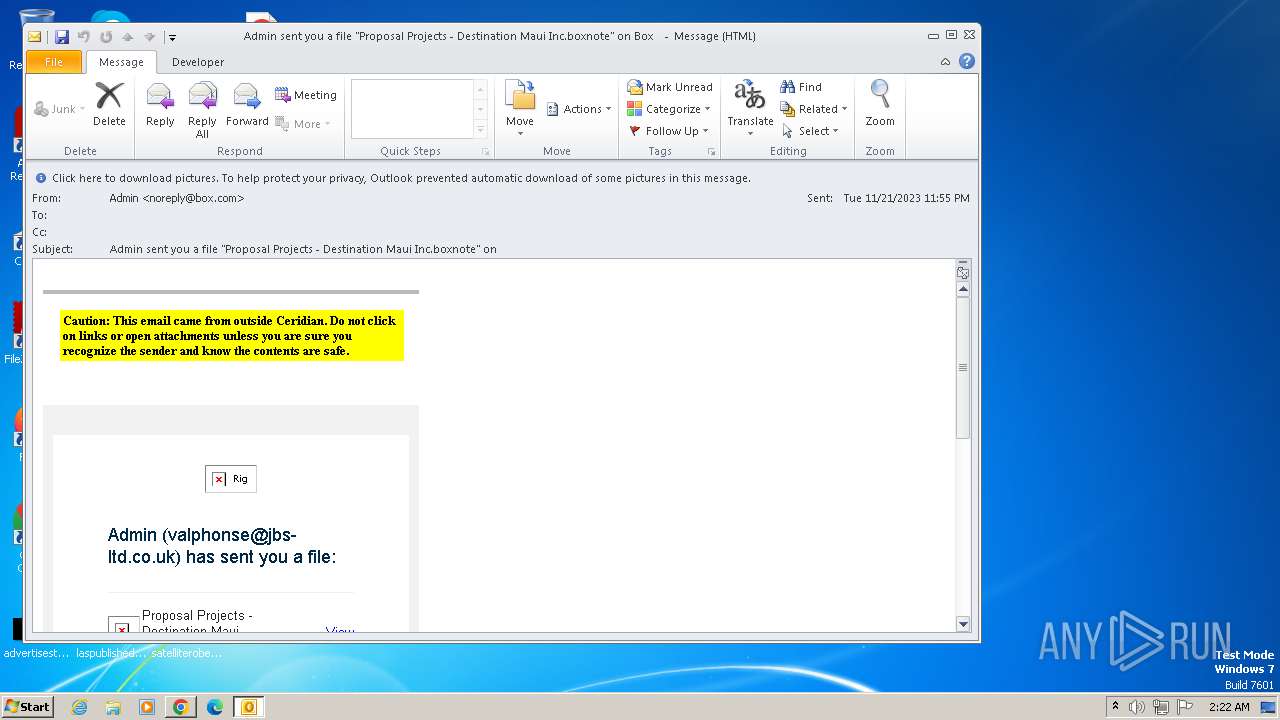1280x720 pixels.
Task: Open the More respond options dropdown
Action: (303, 124)
